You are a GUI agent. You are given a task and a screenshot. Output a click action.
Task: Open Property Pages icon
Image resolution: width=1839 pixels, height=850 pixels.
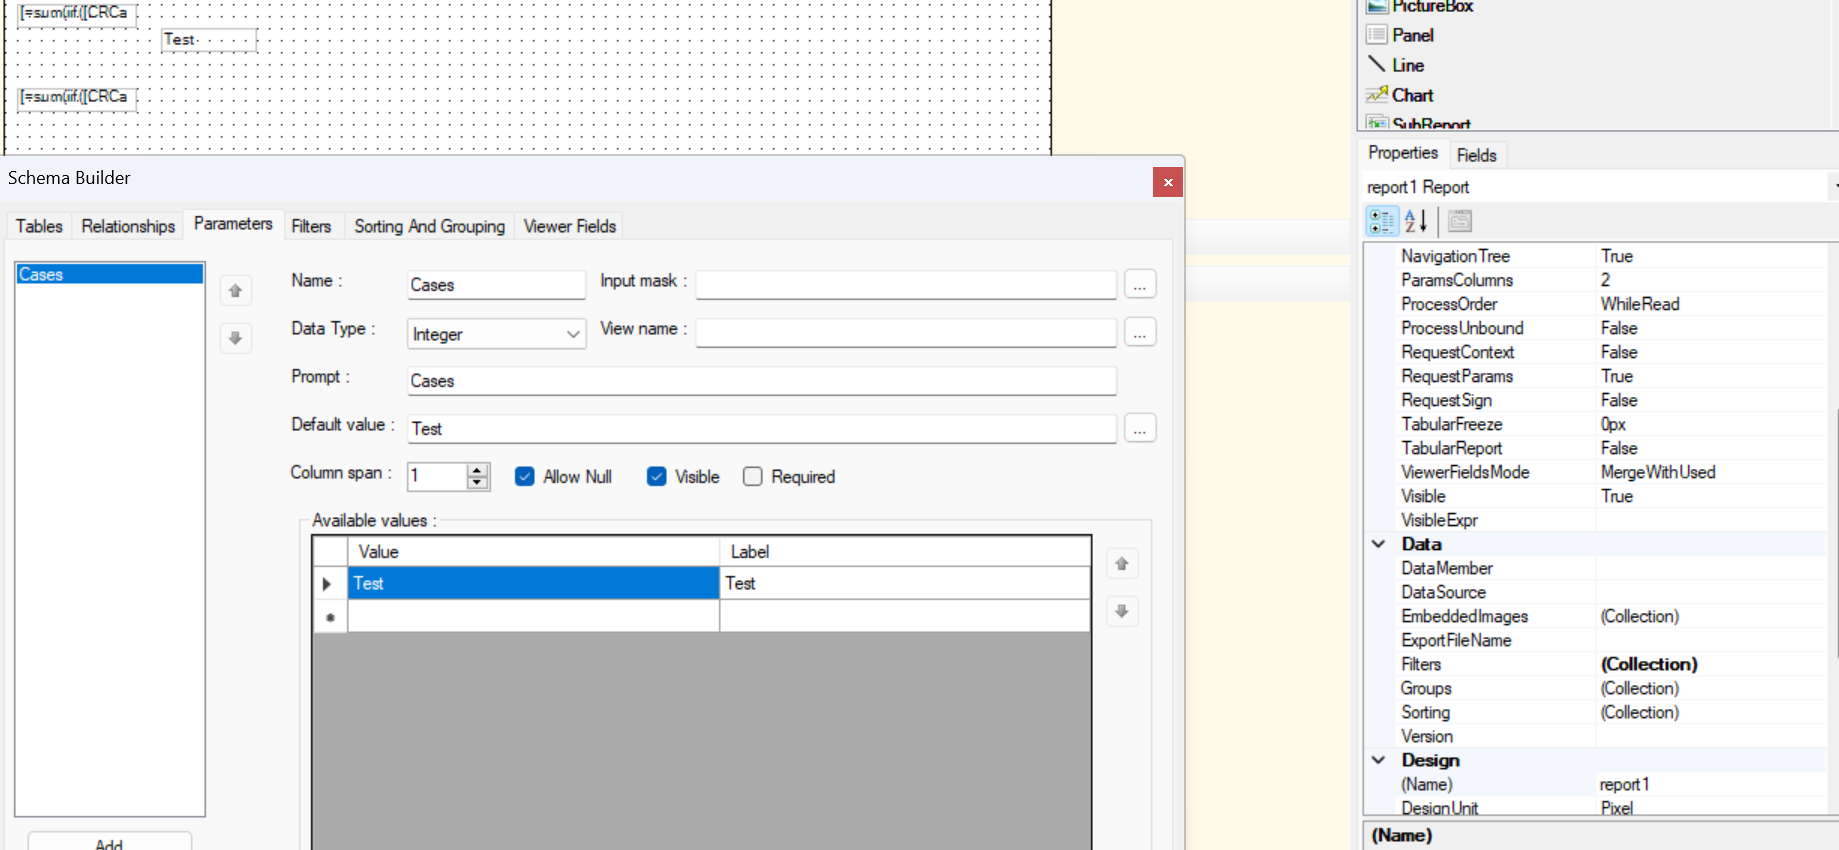tap(1460, 221)
